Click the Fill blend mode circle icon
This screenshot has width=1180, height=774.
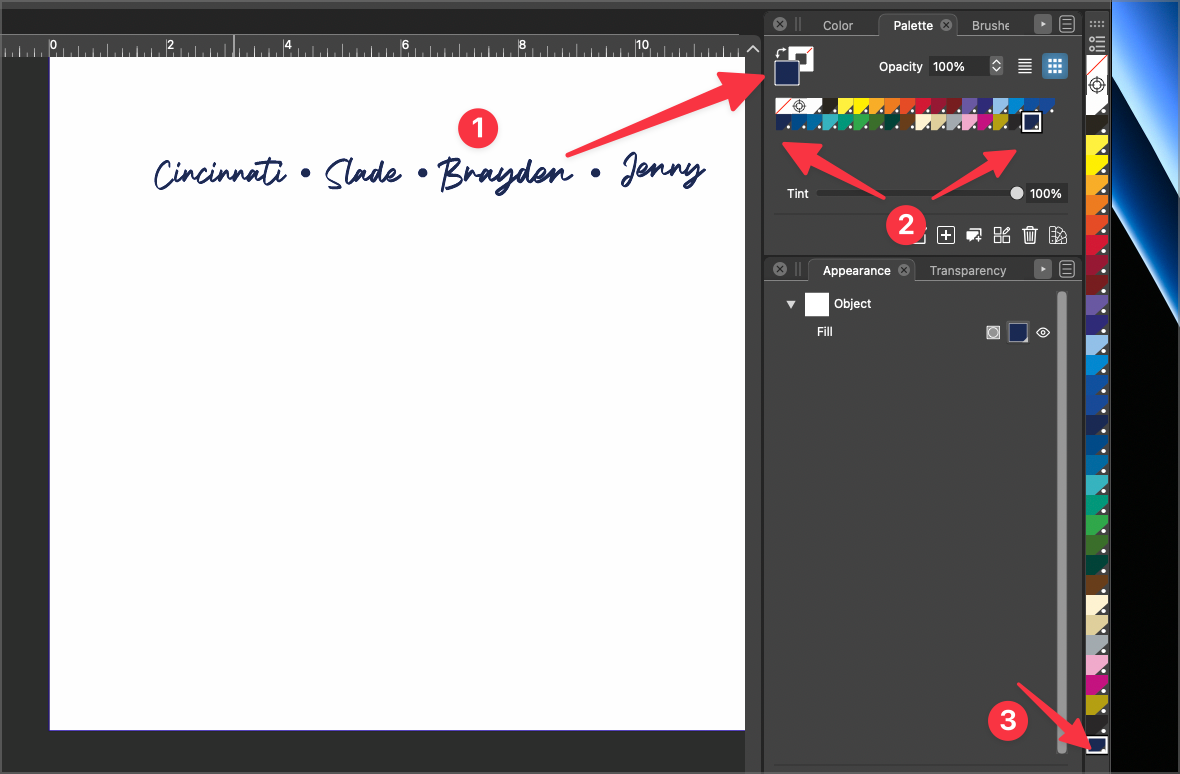[x=993, y=333]
